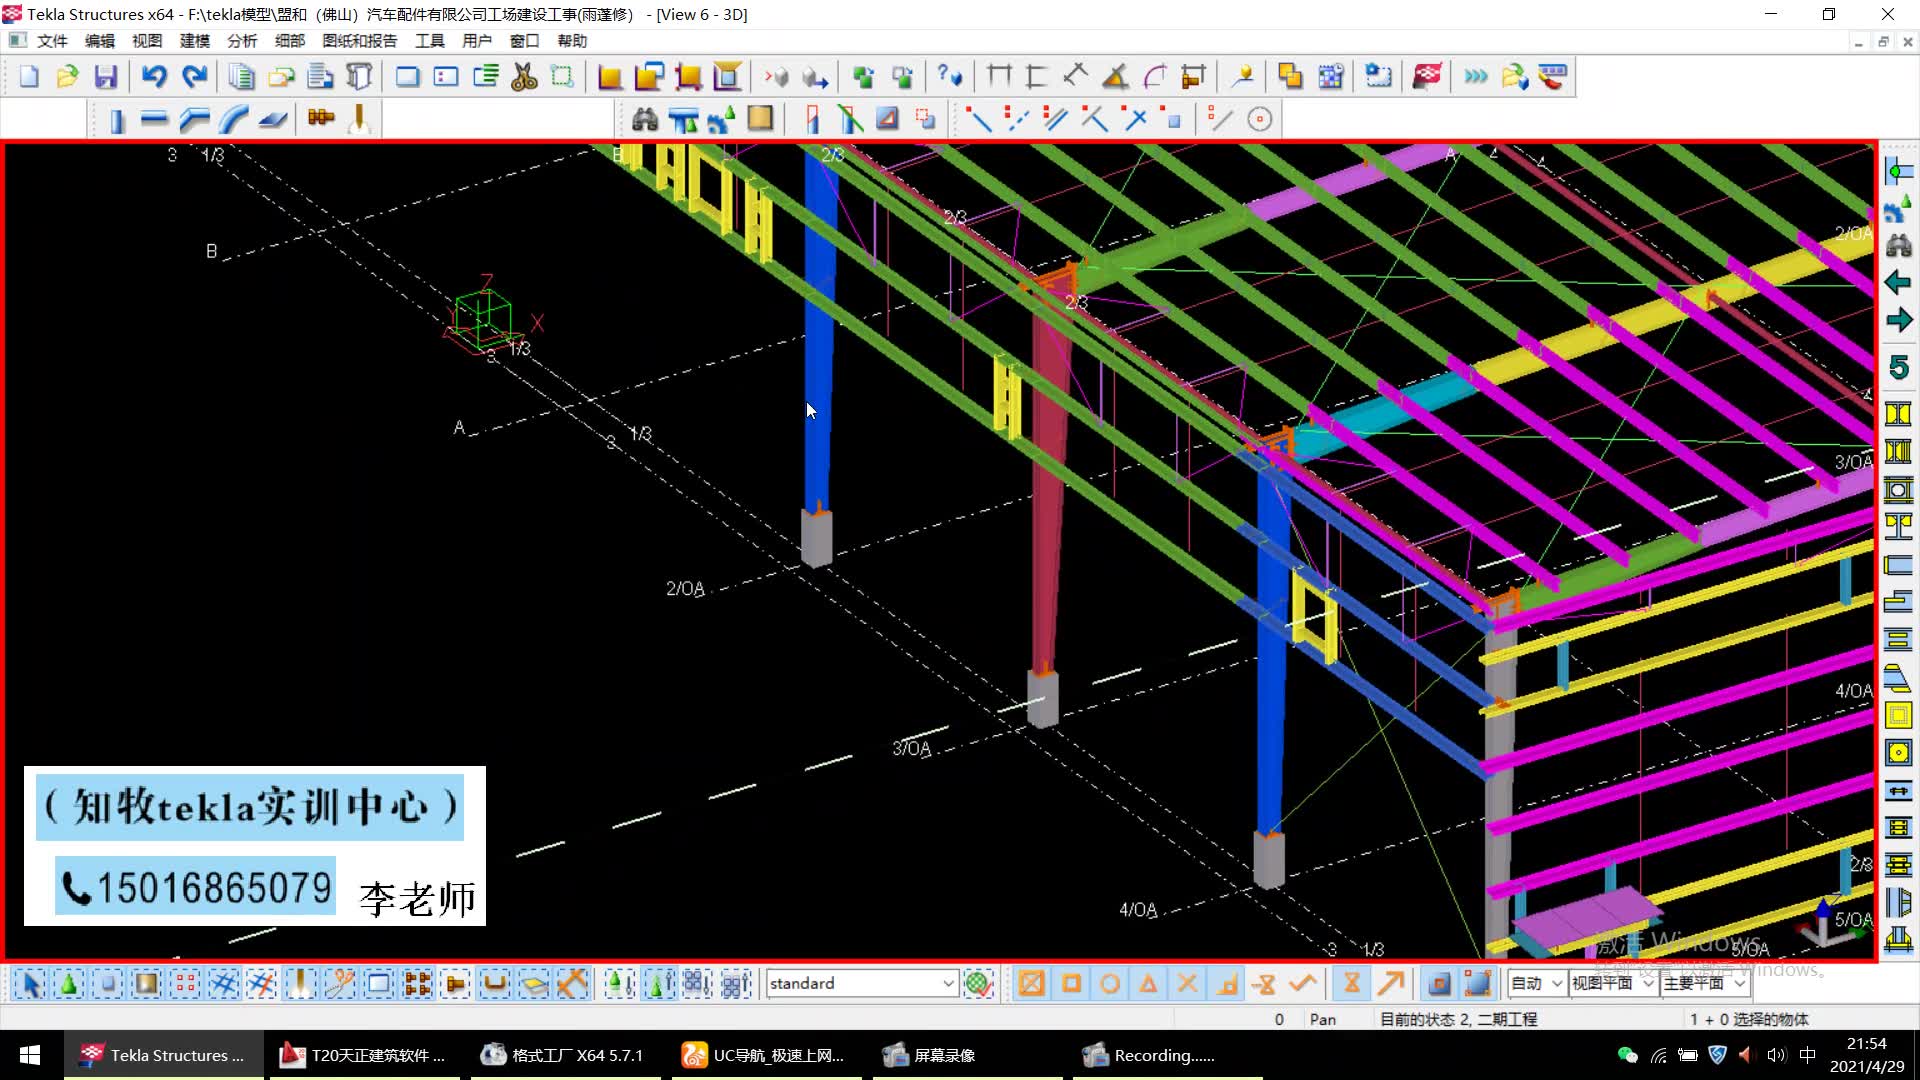Toggle snap to circle center points
1920x1080 pixels.
[1110, 984]
